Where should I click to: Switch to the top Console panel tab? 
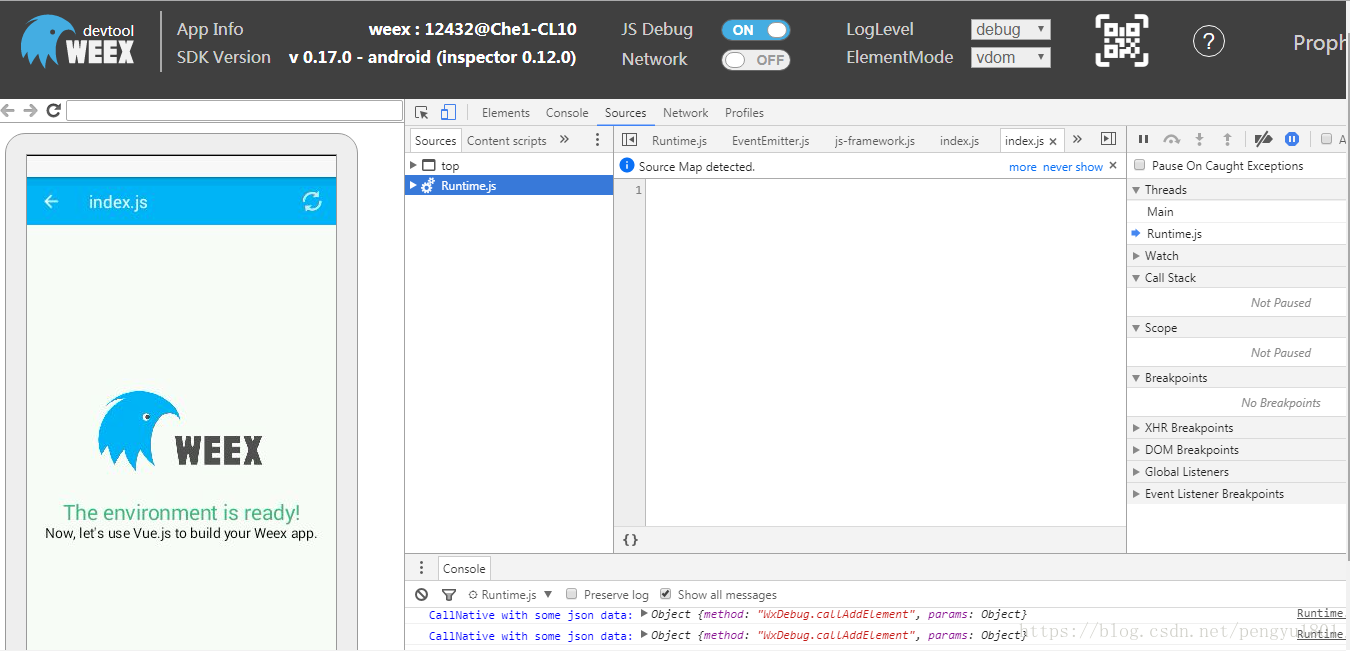pyautogui.click(x=567, y=113)
